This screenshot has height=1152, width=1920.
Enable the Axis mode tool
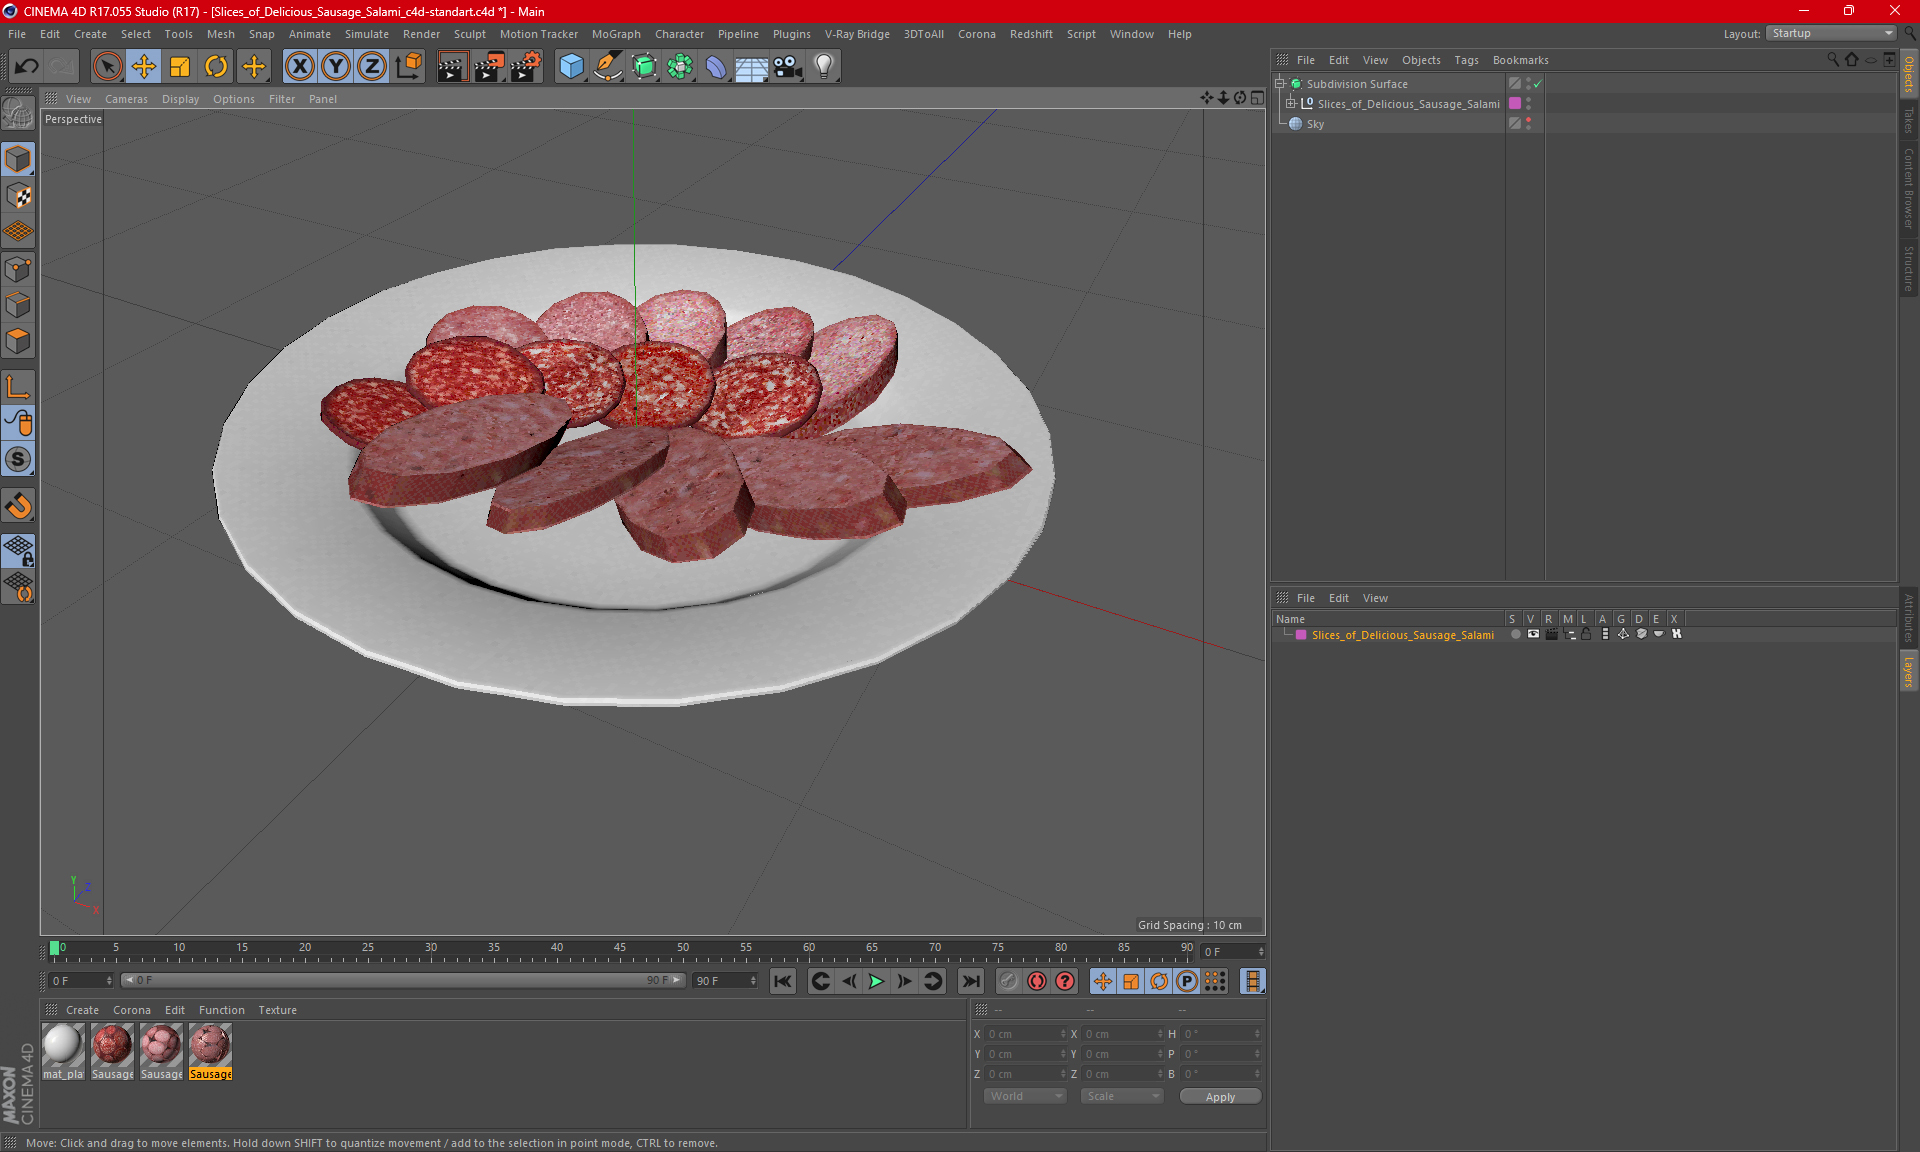tap(18, 387)
